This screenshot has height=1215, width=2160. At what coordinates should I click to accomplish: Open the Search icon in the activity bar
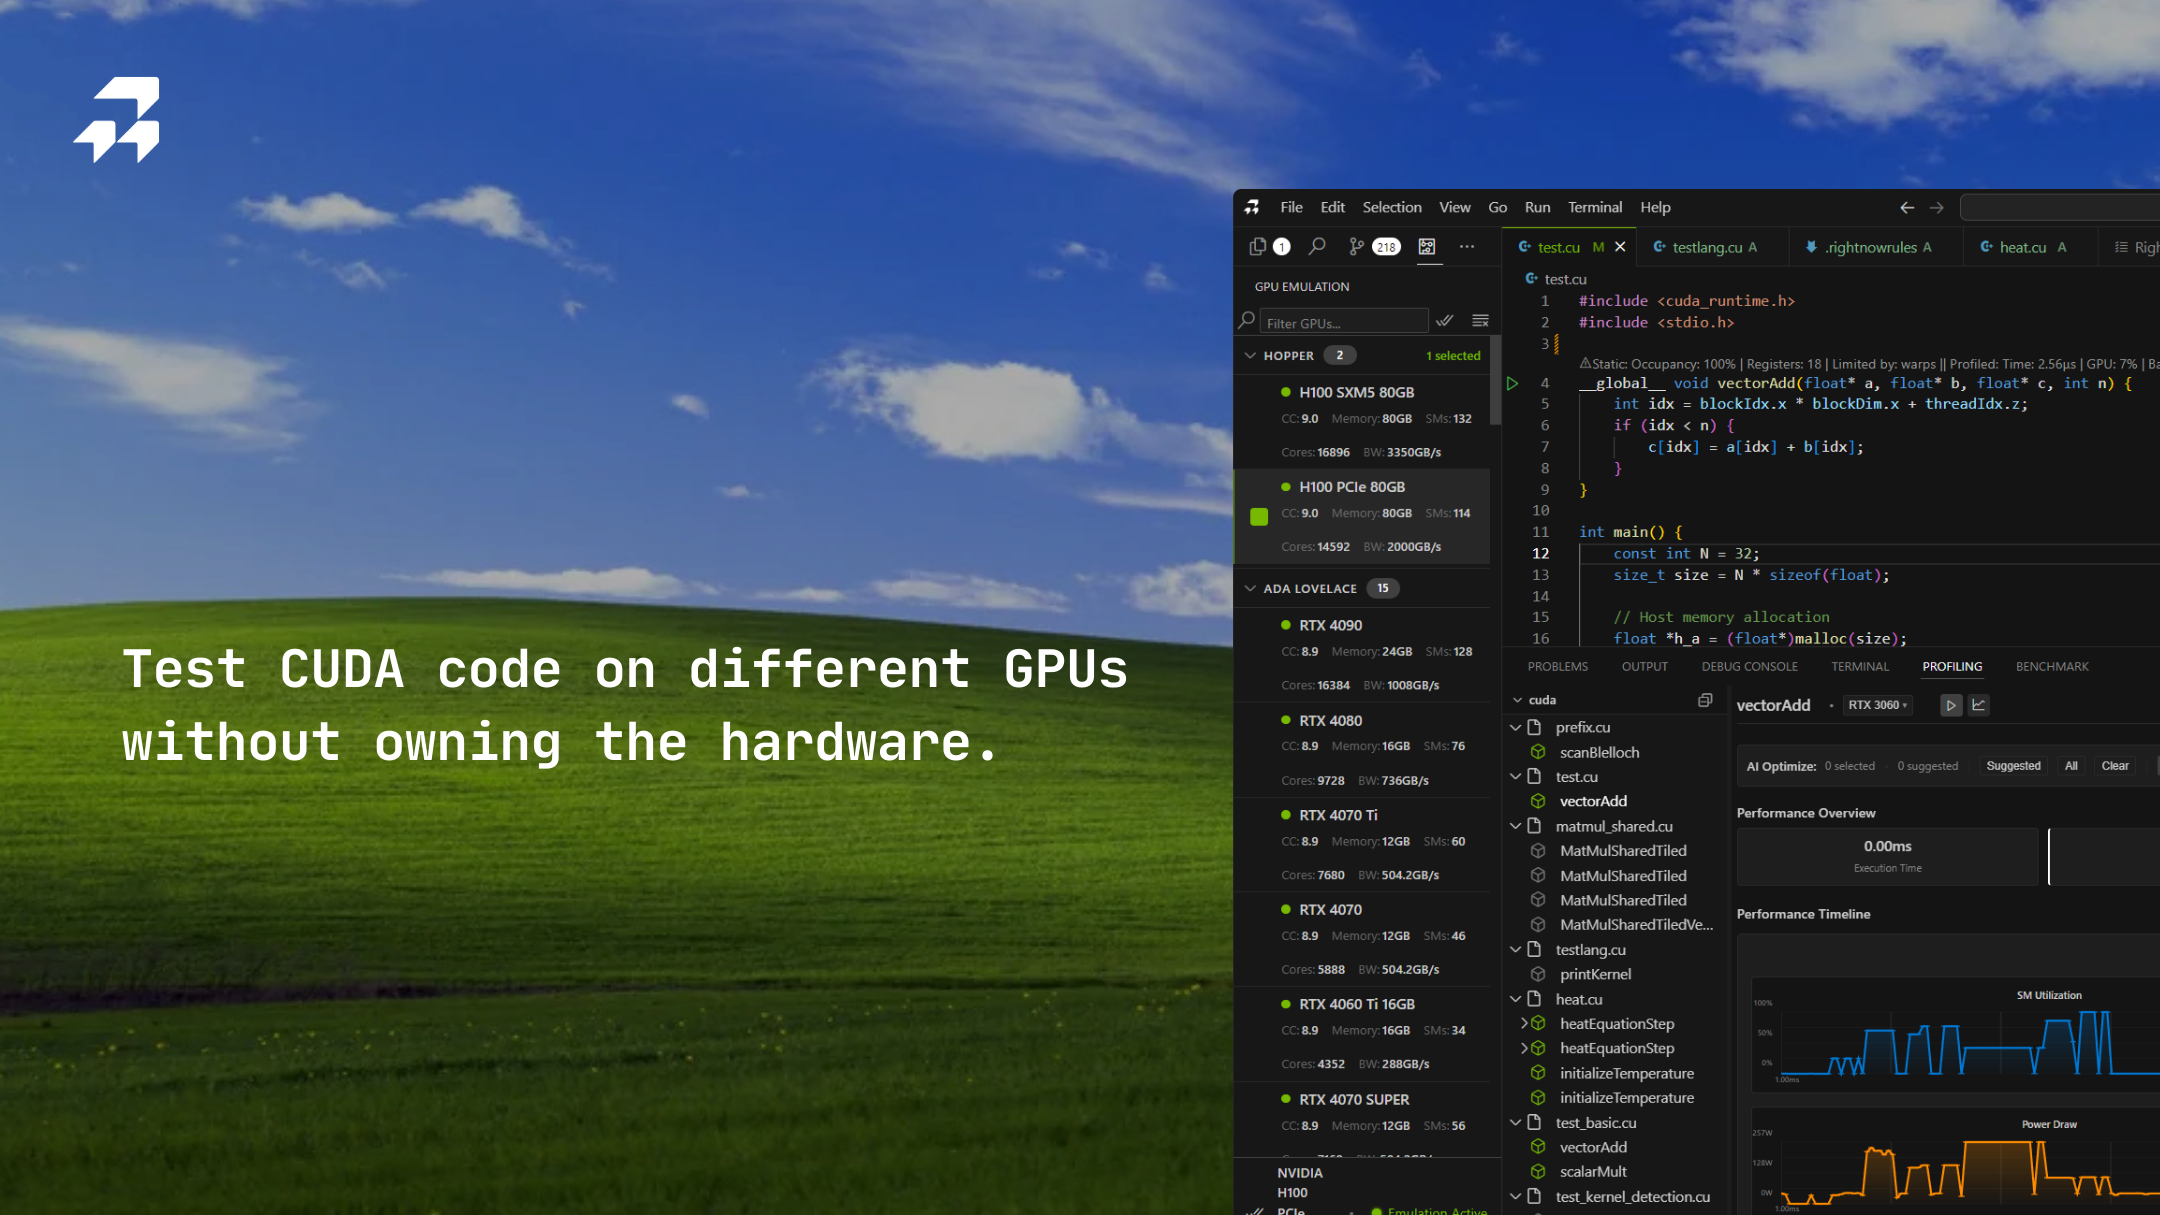click(1317, 247)
